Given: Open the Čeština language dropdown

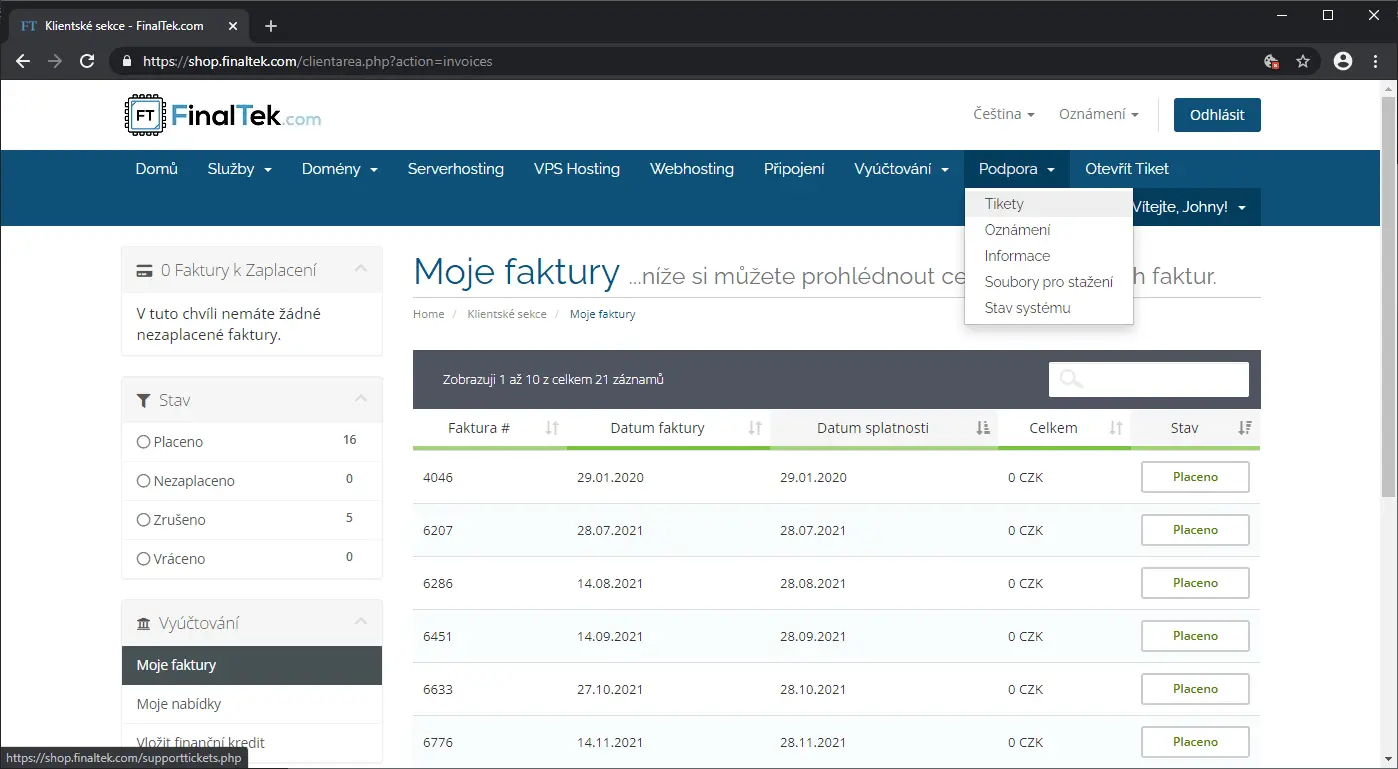Looking at the screenshot, I should [x=1003, y=114].
